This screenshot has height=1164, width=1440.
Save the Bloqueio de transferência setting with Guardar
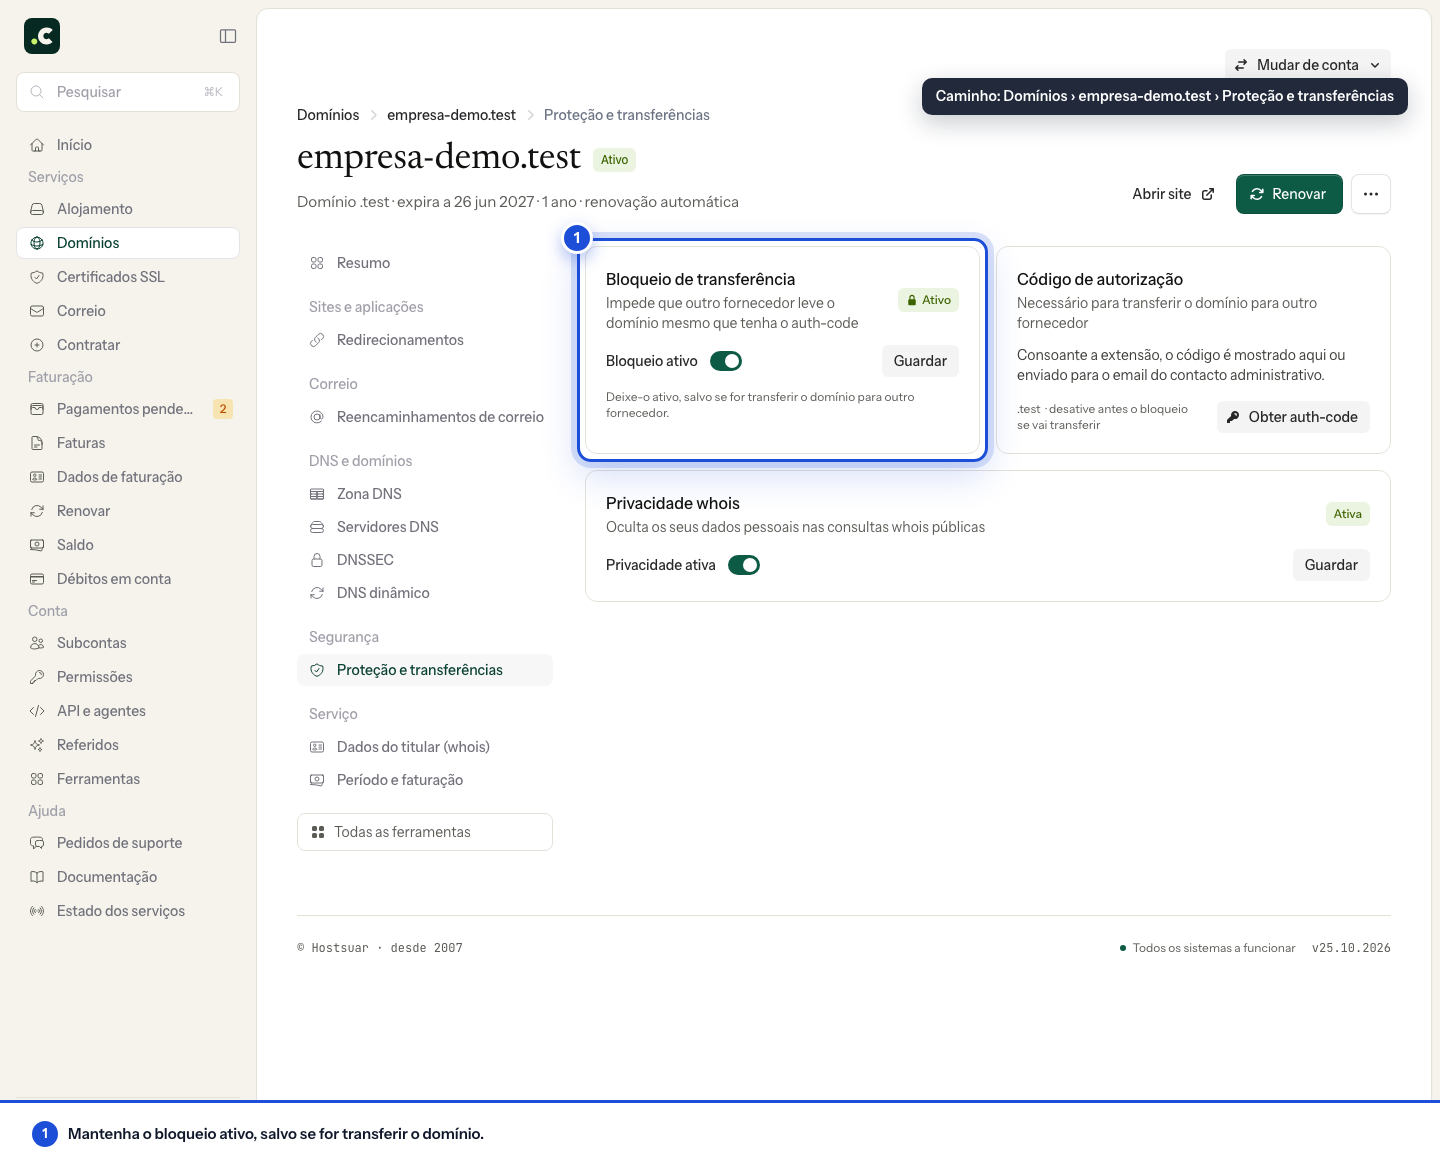coord(920,361)
